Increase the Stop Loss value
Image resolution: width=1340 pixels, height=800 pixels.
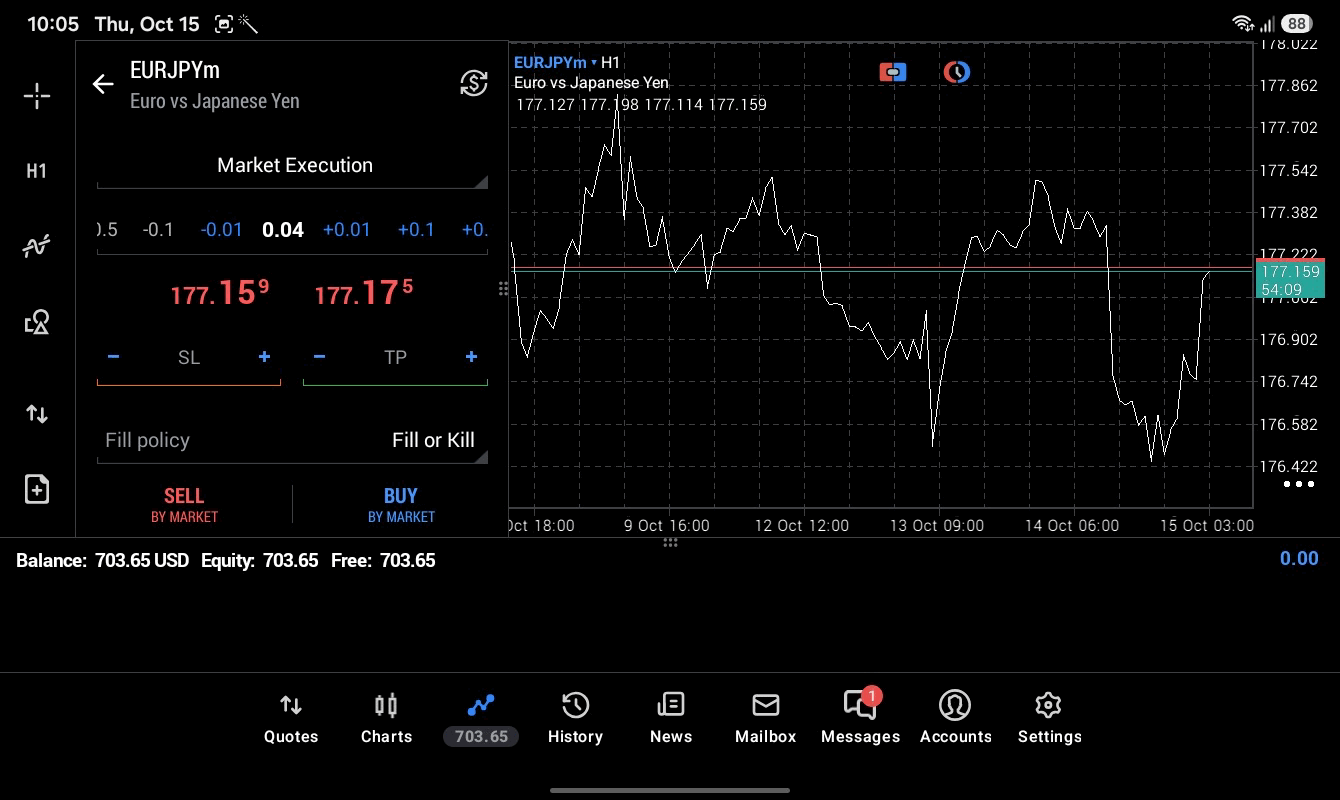264,357
